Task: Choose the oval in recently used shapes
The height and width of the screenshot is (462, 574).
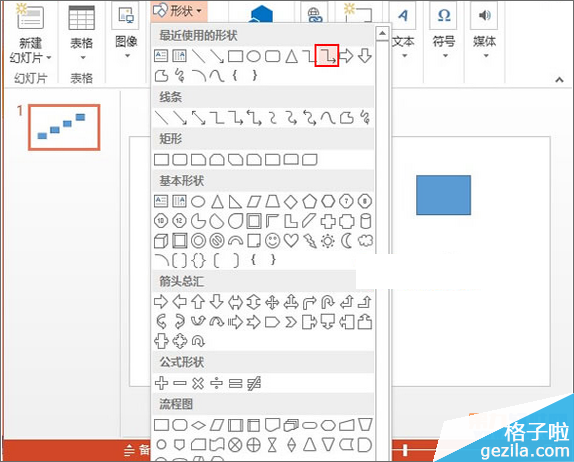Action: 254,56
